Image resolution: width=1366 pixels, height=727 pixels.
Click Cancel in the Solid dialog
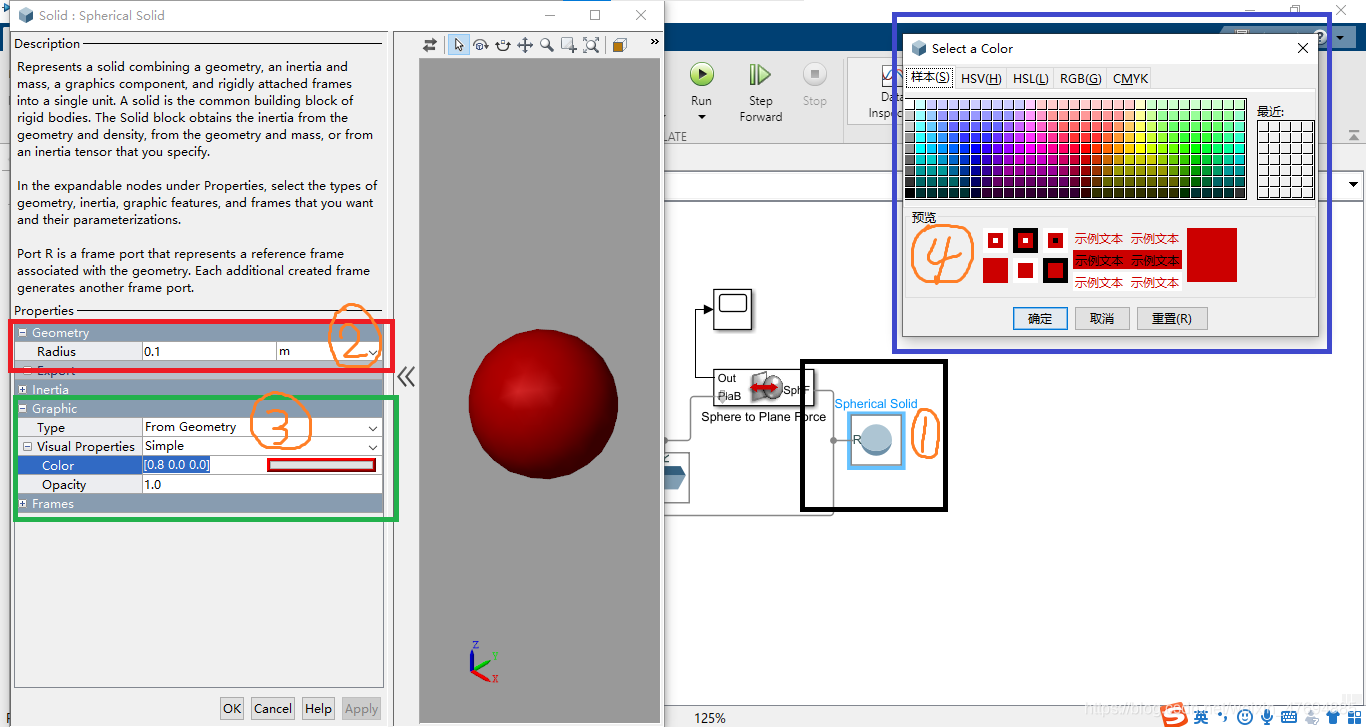(x=273, y=708)
